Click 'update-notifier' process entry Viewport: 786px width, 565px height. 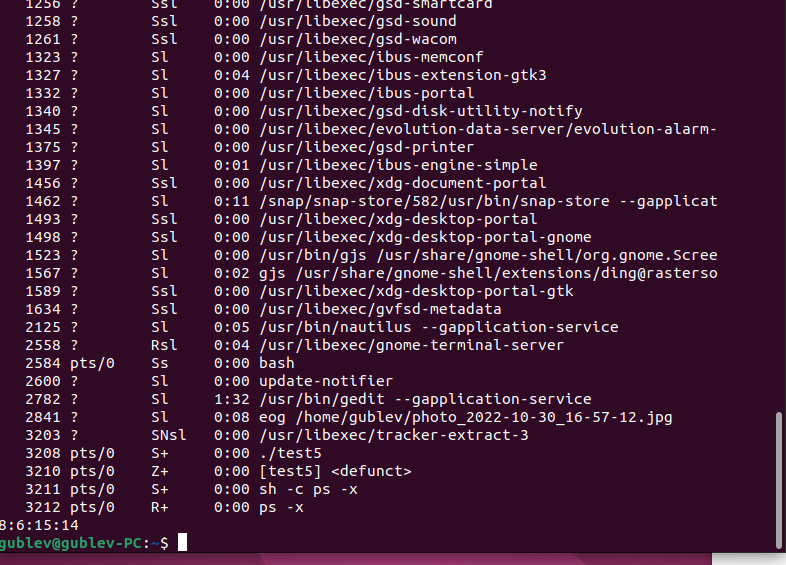click(326, 382)
